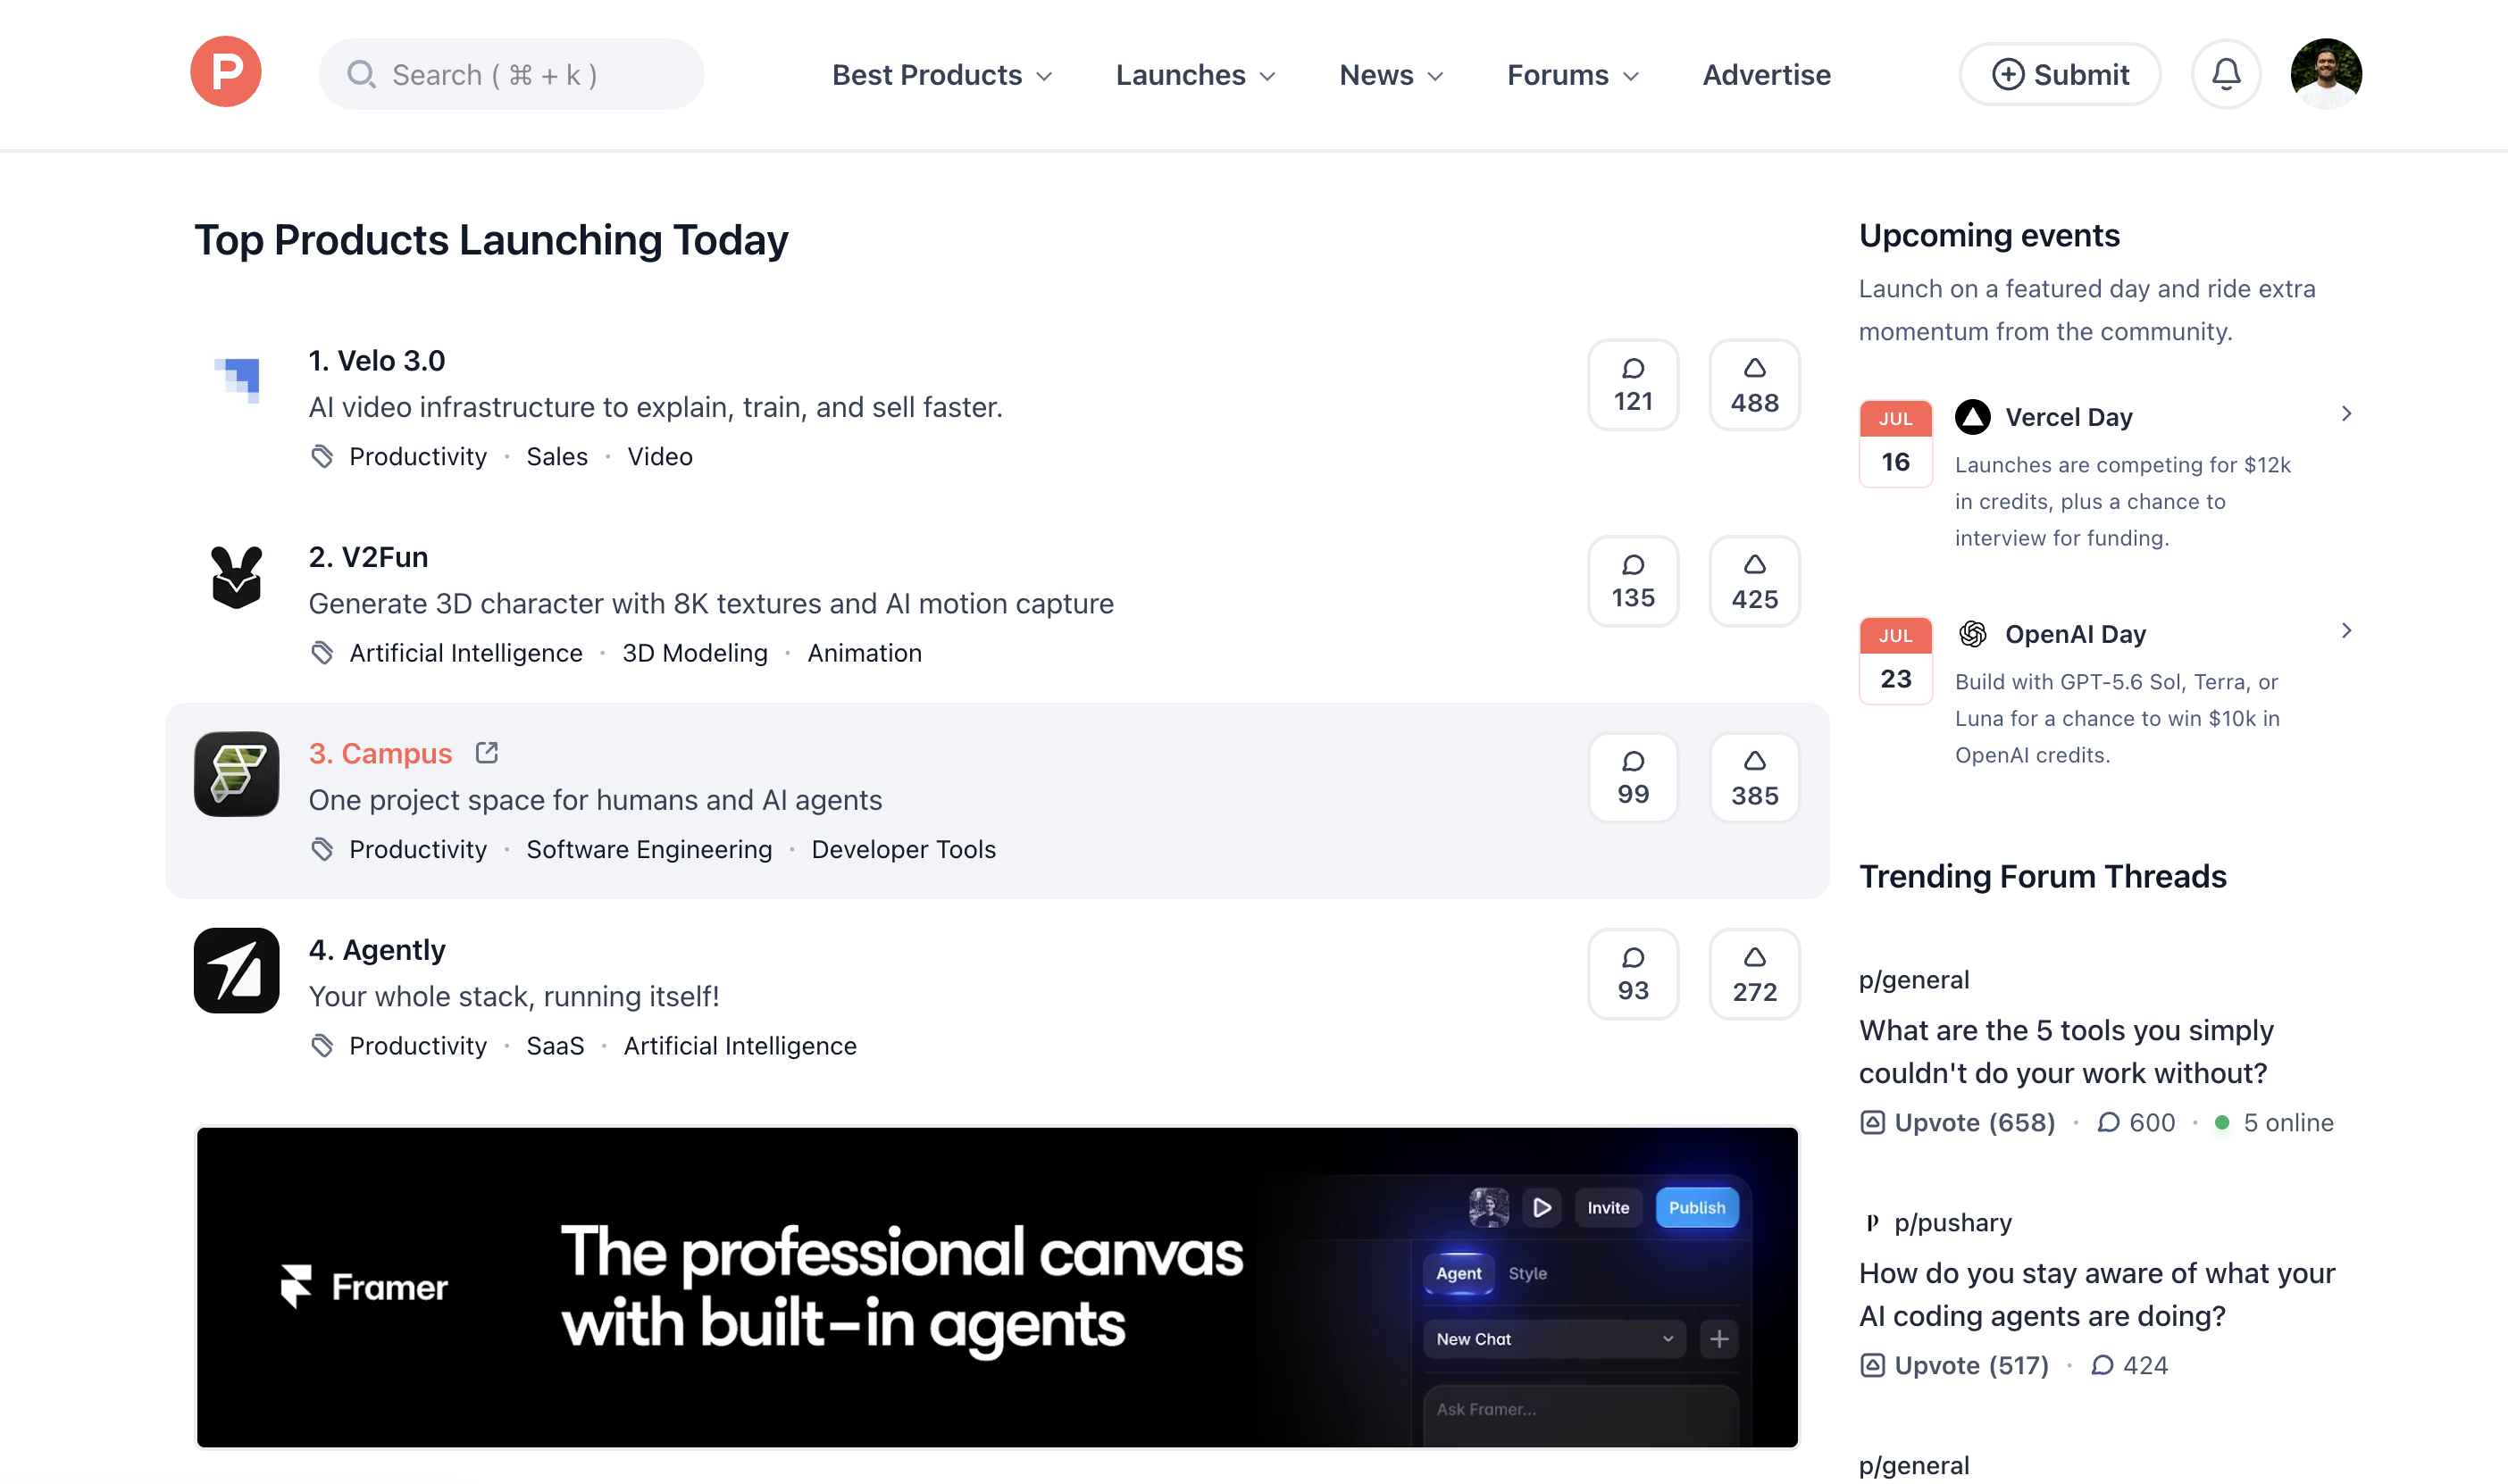2508x1484 pixels.
Task: Click the Velo 3.0 product icon
Action: [x=237, y=381]
